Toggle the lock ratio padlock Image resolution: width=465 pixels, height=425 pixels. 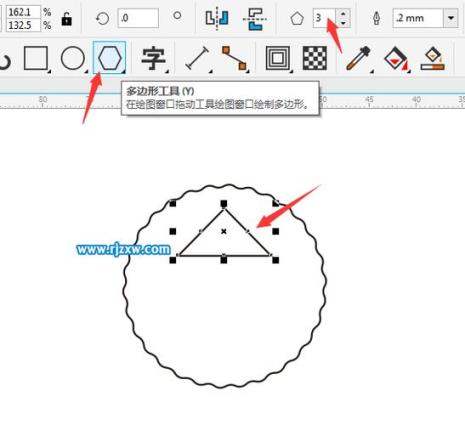[x=67, y=19]
